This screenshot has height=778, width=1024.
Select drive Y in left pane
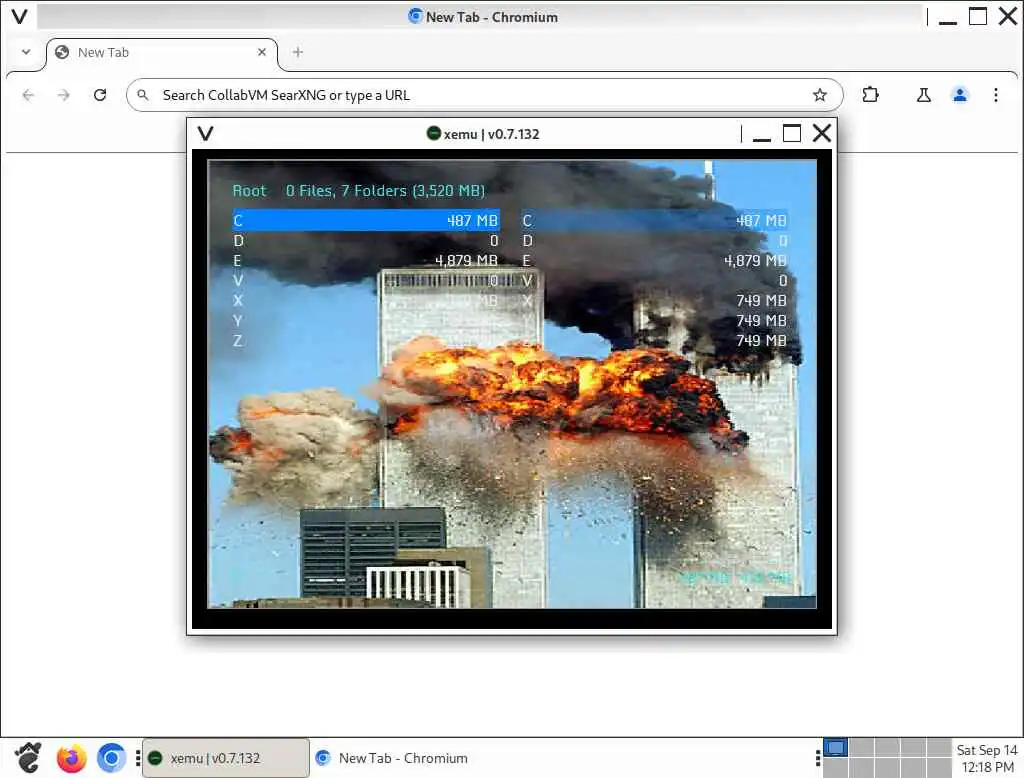click(366, 321)
